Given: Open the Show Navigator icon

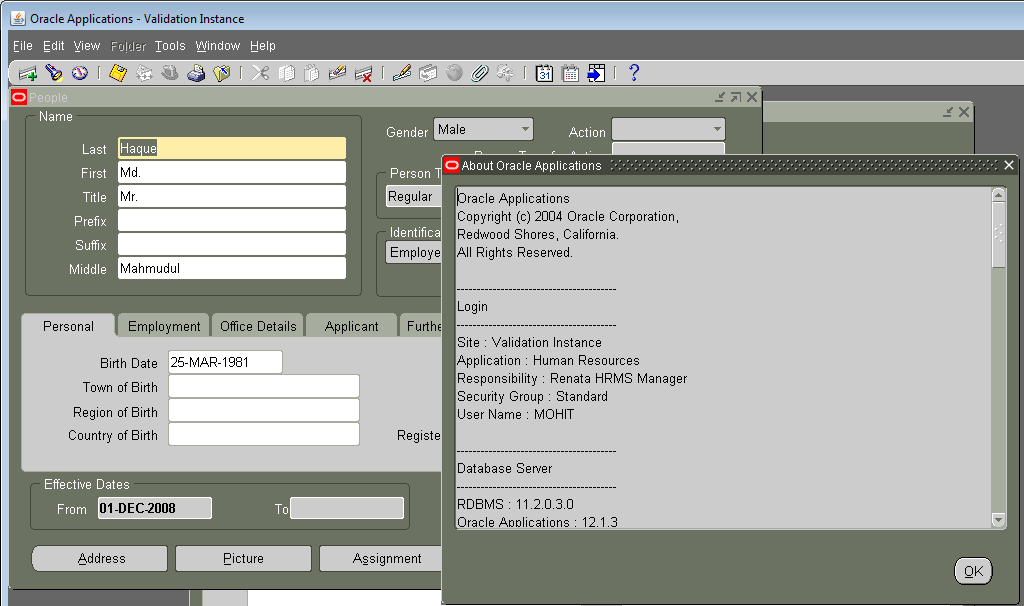Looking at the screenshot, I should [x=80, y=72].
